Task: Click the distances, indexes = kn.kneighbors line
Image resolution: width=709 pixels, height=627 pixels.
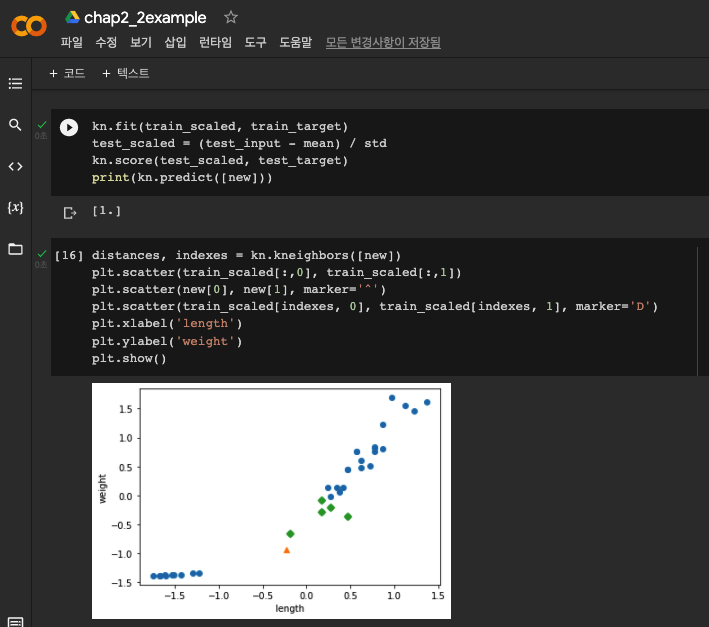Action: click(246, 255)
